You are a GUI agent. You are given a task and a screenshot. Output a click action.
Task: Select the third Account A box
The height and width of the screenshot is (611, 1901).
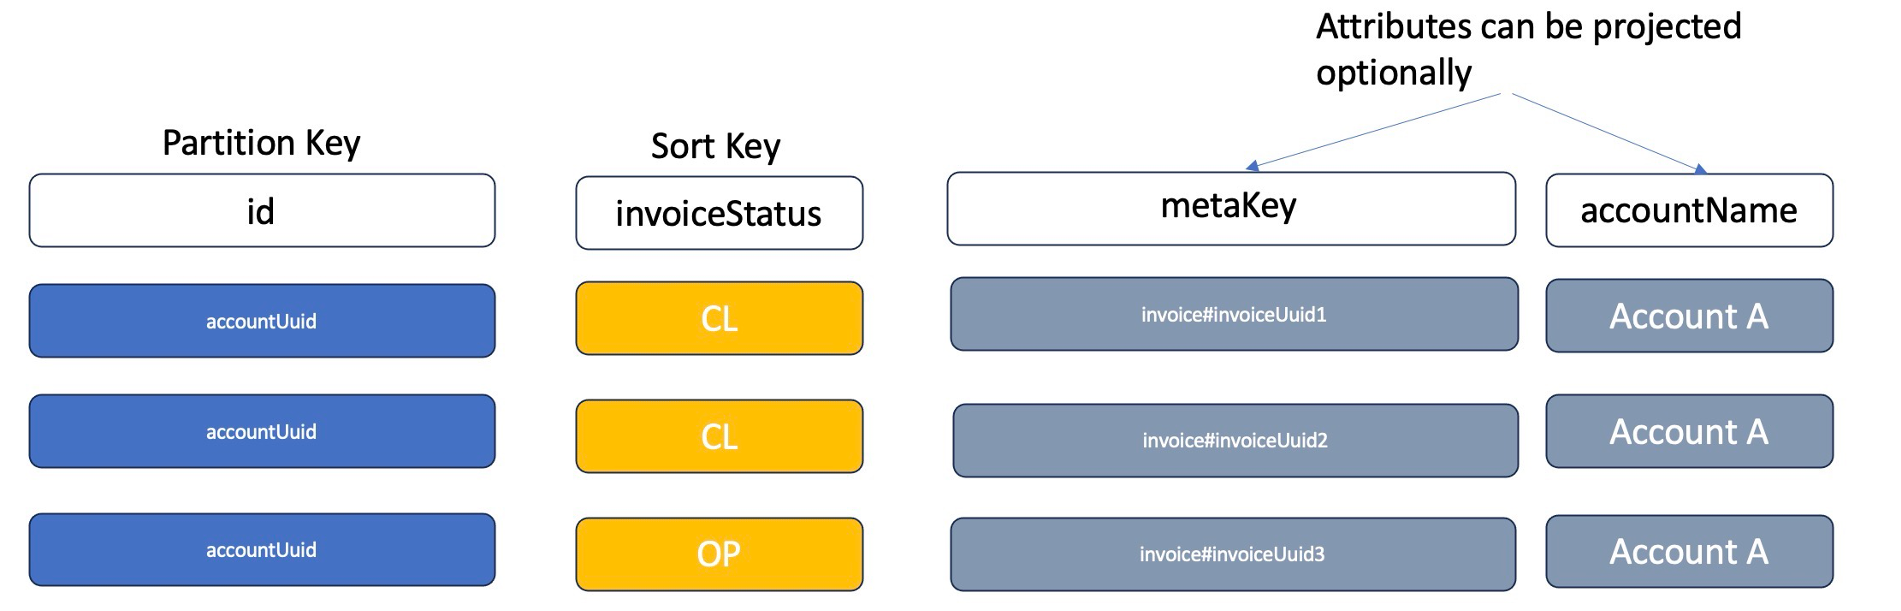click(x=1689, y=551)
